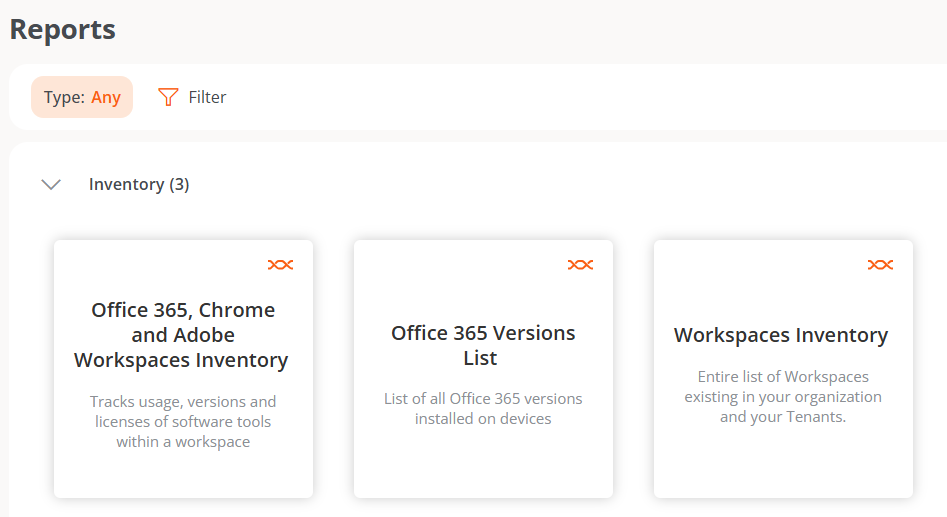
Task: Click logo icon on Office 365 Versions List card
Action: tap(580, 265)
